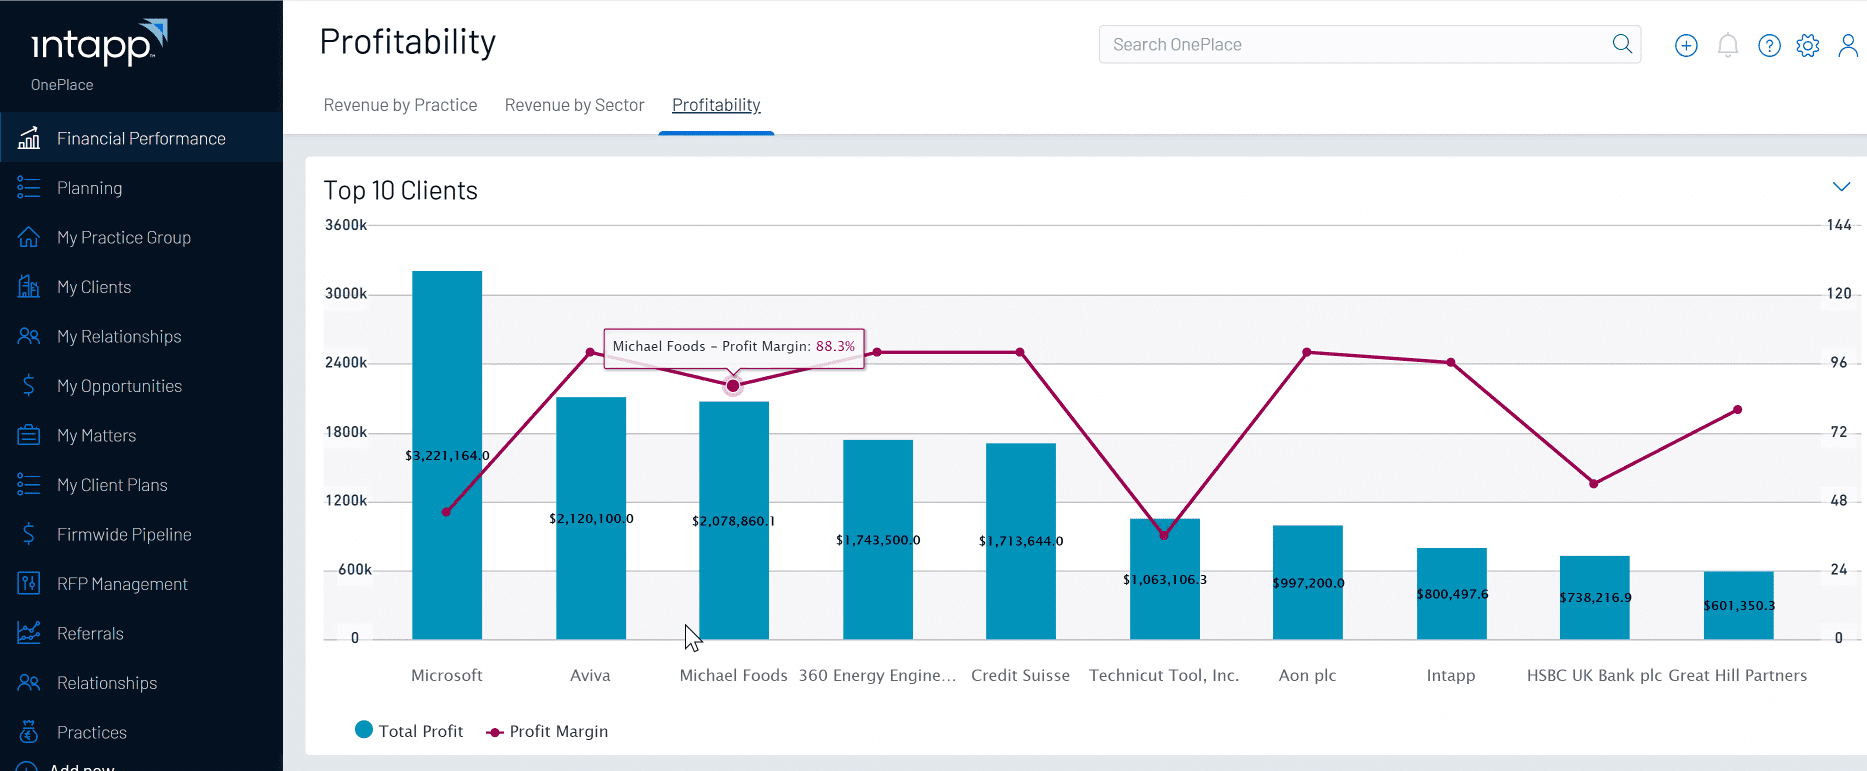Image resolution: width=1867 pixels, height=771 pixels.
Task: Click the Practices money bag icon
Action: 29,732
